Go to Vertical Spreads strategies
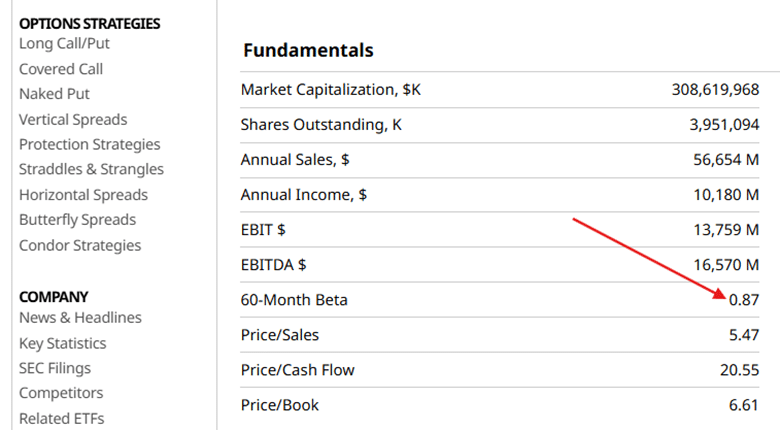780x430 pixels. [x=73, y=119]
